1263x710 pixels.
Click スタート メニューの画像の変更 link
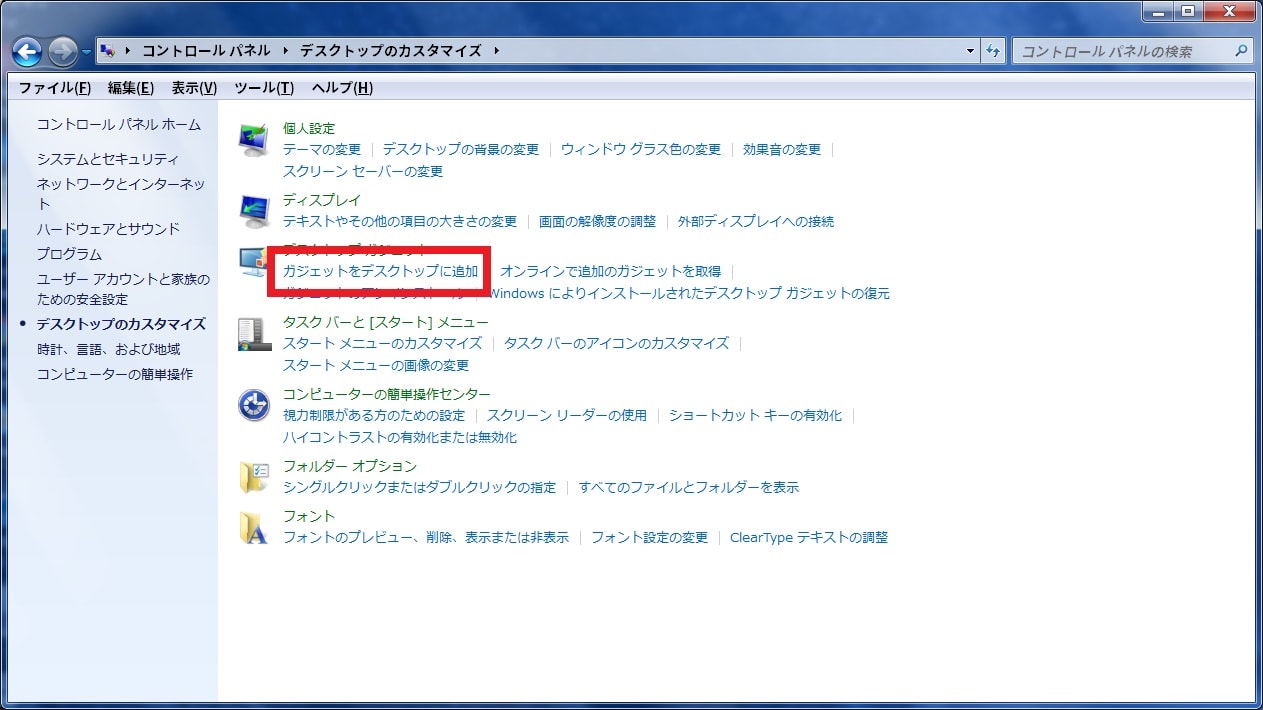pyautogui.click(x=376, y=365)
